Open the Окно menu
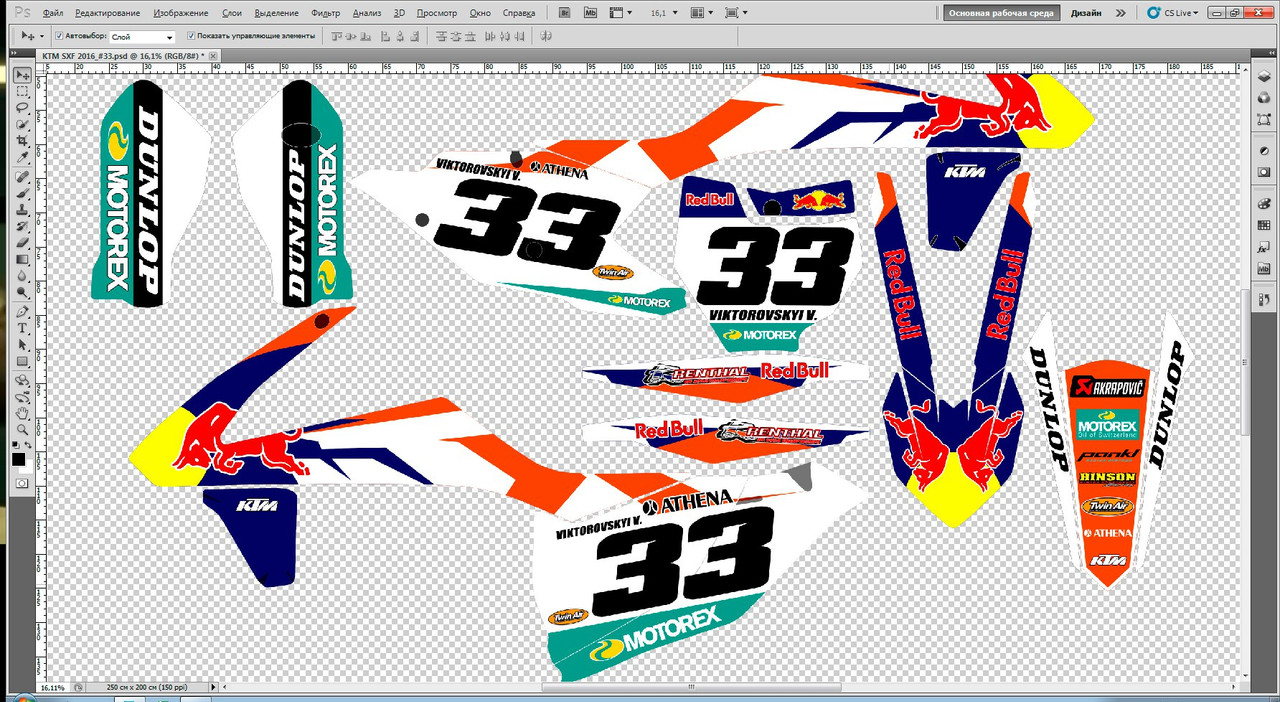 pyautogui.click(x=480, y=13)
